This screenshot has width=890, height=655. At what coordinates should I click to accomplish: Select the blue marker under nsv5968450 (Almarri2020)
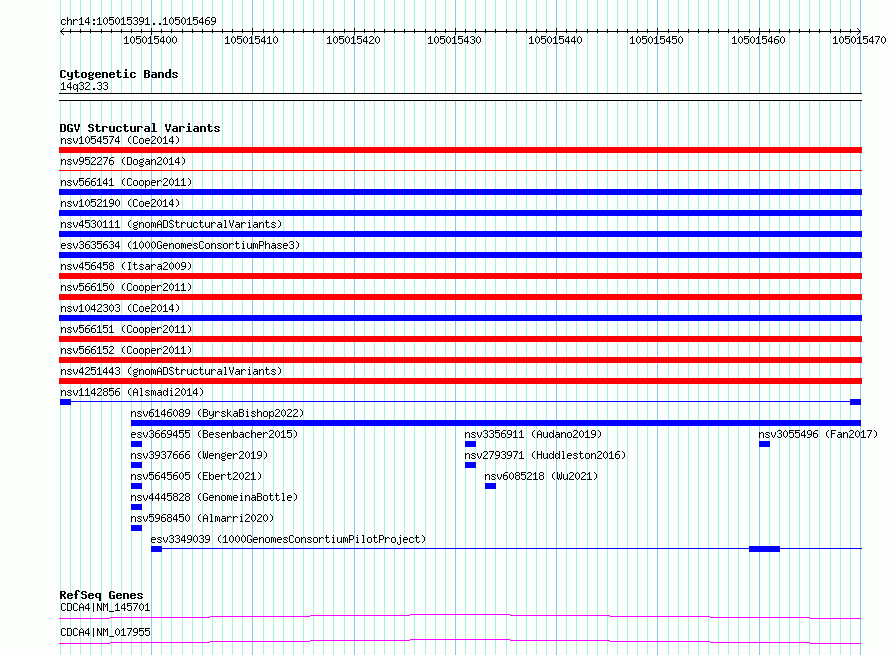(x=136, y=528)
